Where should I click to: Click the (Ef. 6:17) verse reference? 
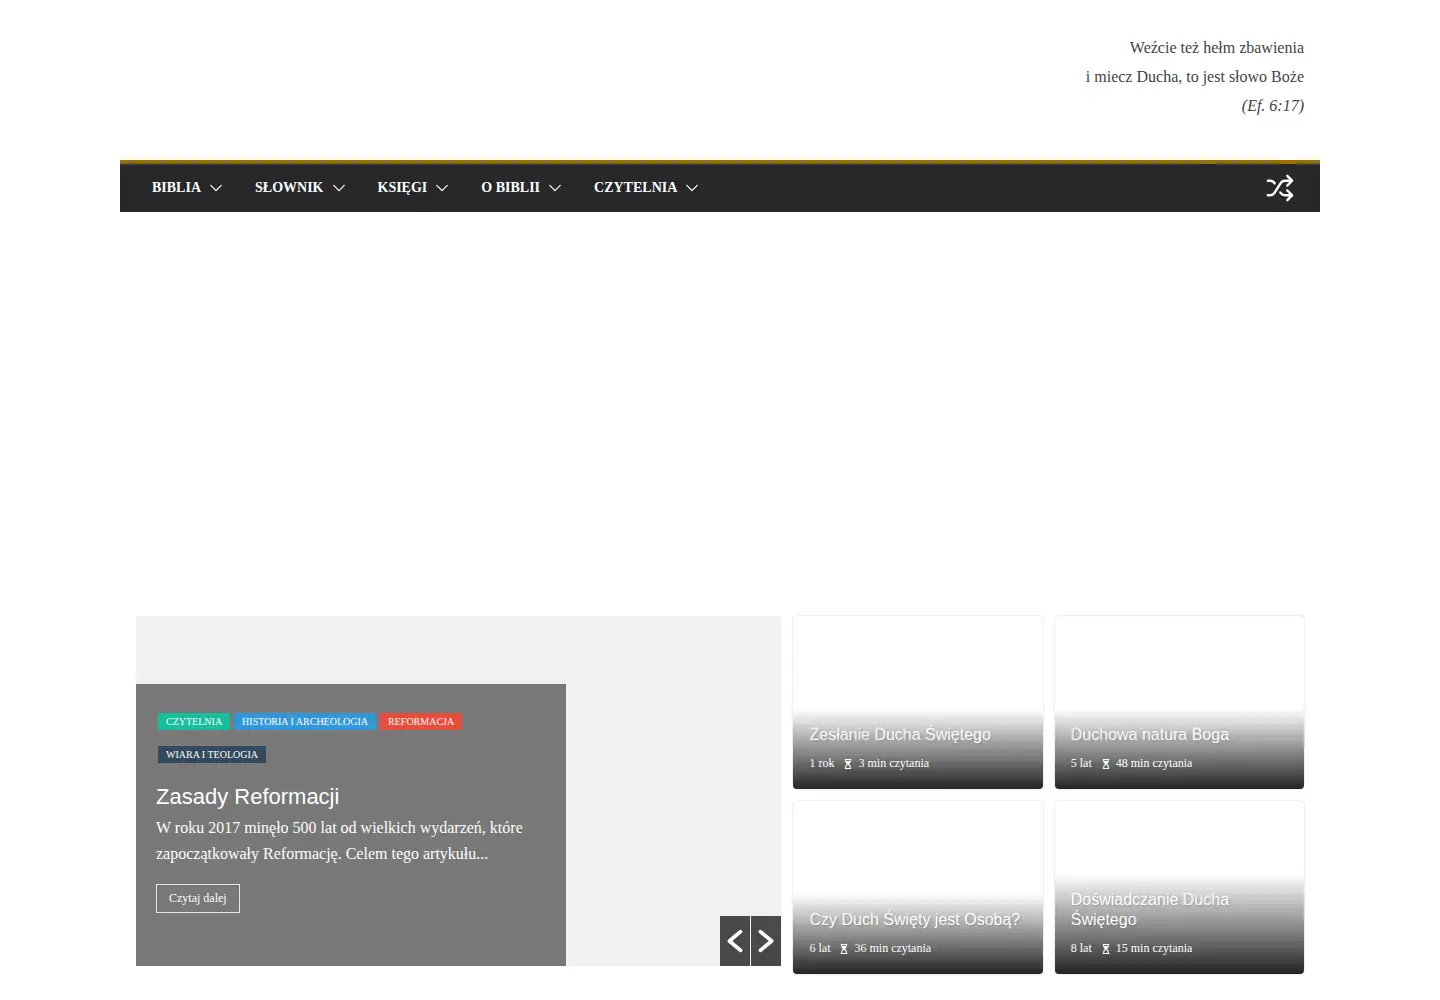pyautogui.click(x=1273, y=106)
